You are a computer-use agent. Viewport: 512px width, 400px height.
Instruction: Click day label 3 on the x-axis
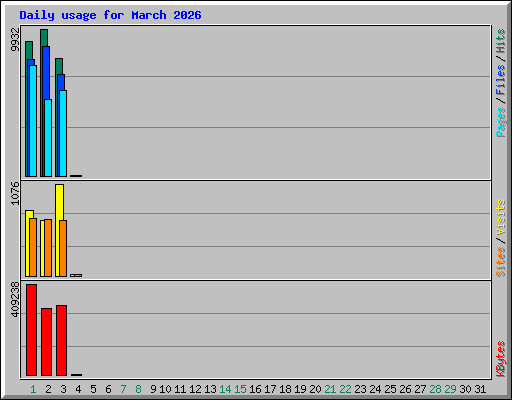[x=63, y=389]
